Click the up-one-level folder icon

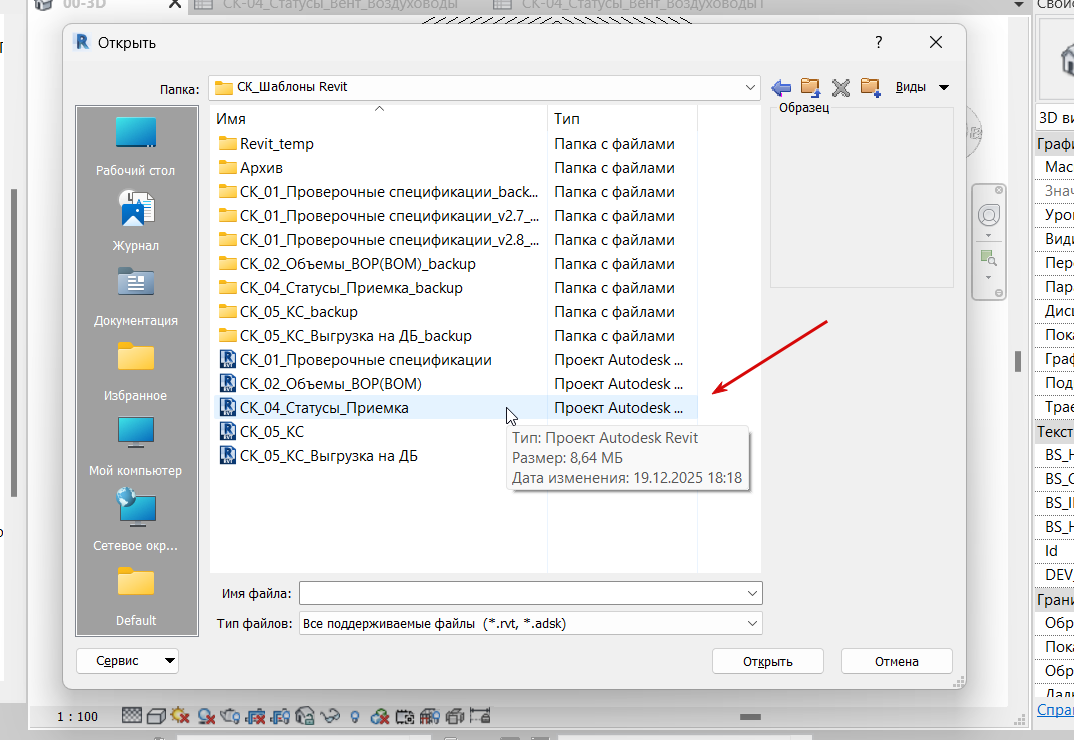coord(811,87)
